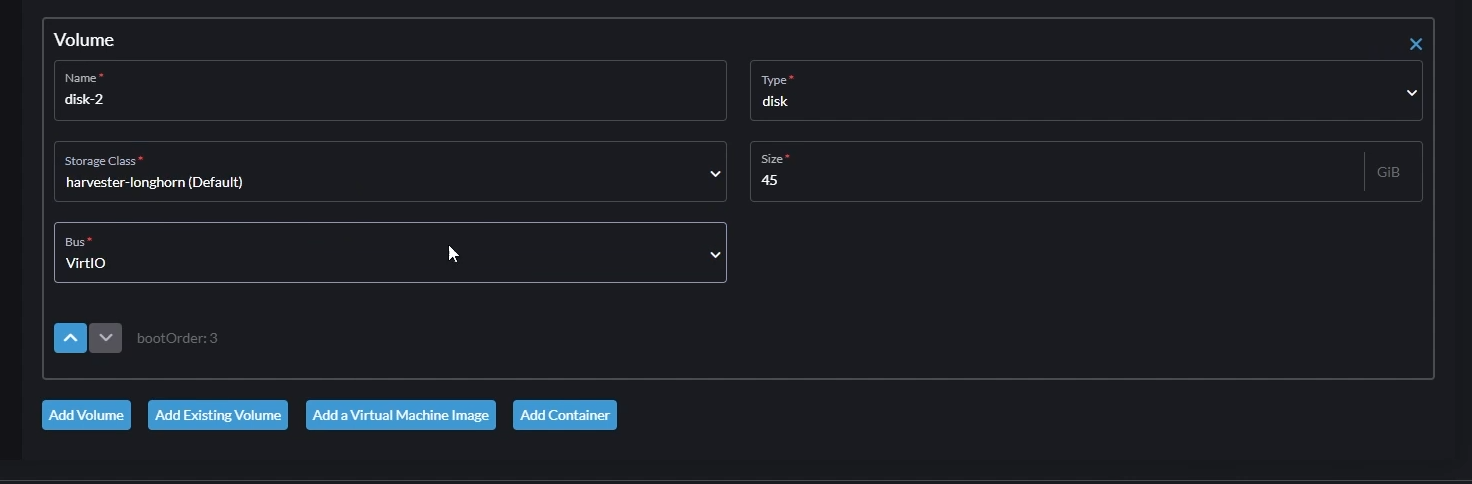The width and height of the screenshot is (1472, 484).
Task: Move disk-2 up in boot order
Action: click(x=70, y=338)
